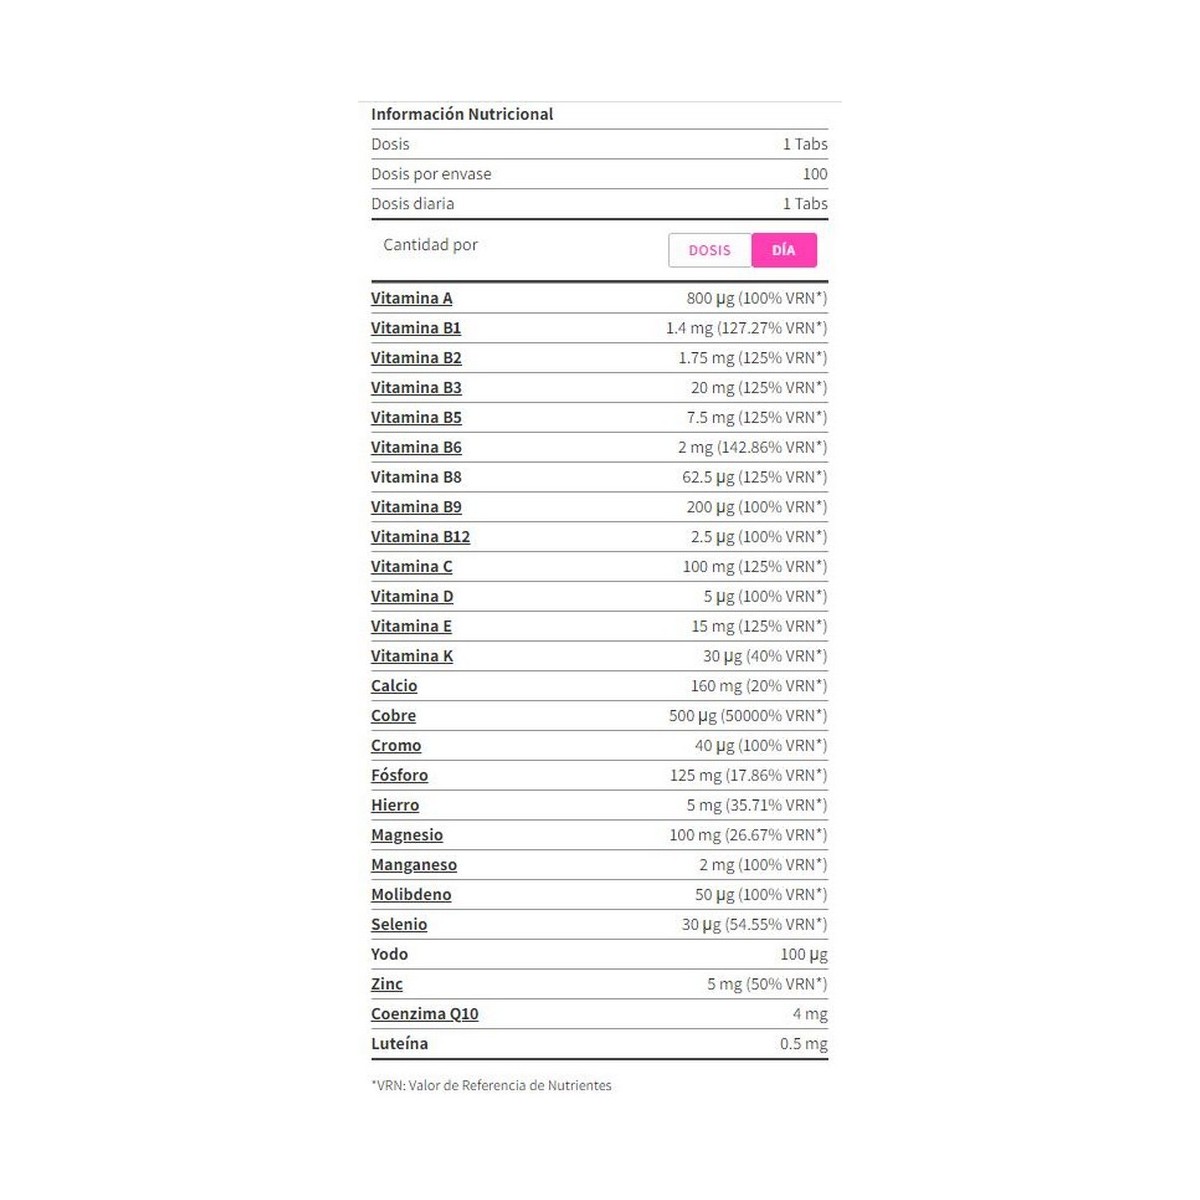The image size is (1200, 1200).
Task: Follow the Vitamina C link
Action: [411, 567]
